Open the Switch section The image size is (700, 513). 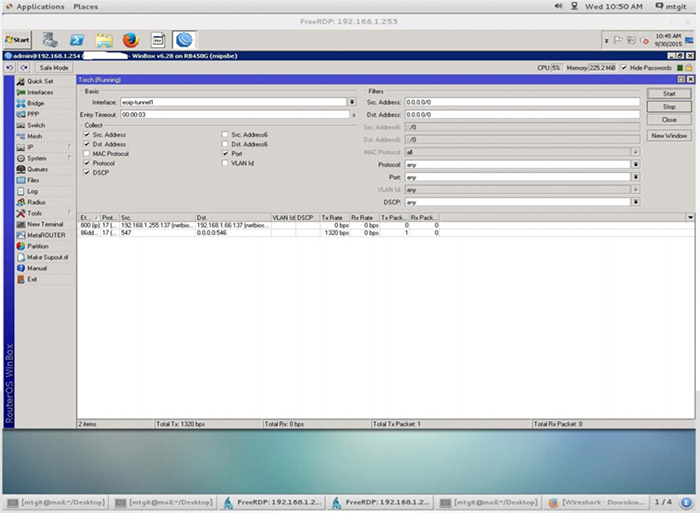click(36, 125)
